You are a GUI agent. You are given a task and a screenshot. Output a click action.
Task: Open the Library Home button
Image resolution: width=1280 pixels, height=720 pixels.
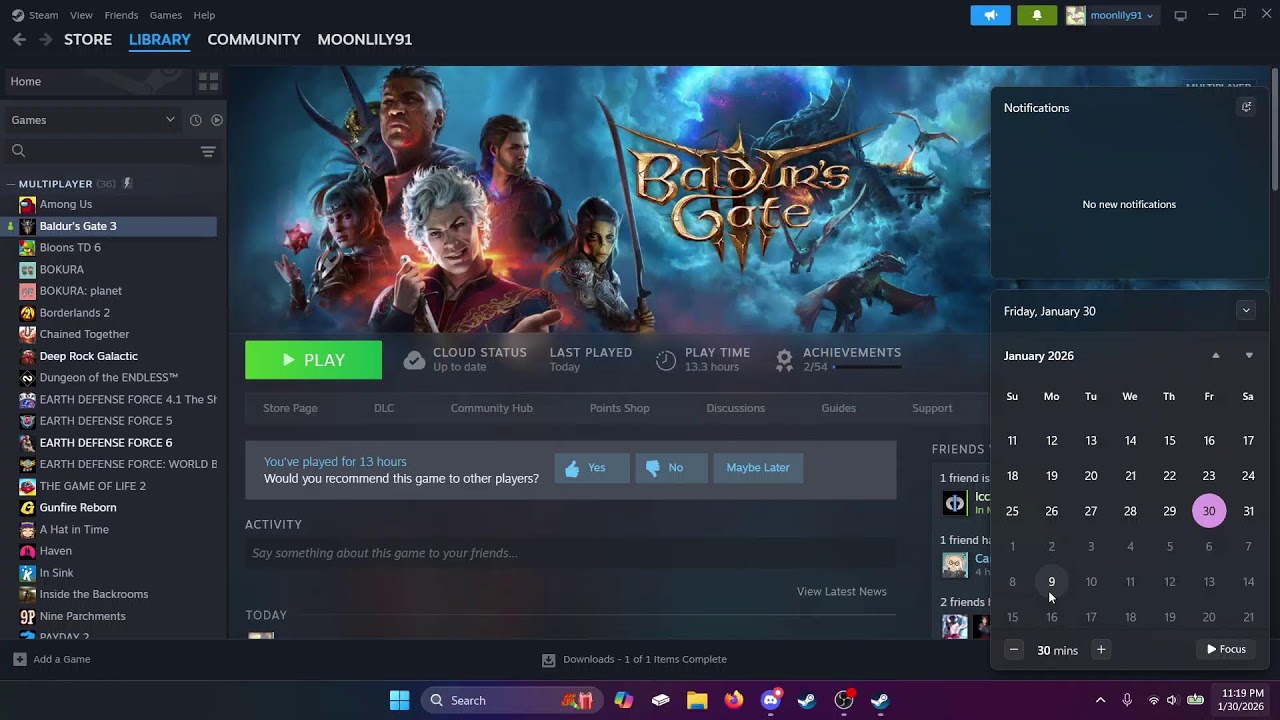[x=98, y=81]
